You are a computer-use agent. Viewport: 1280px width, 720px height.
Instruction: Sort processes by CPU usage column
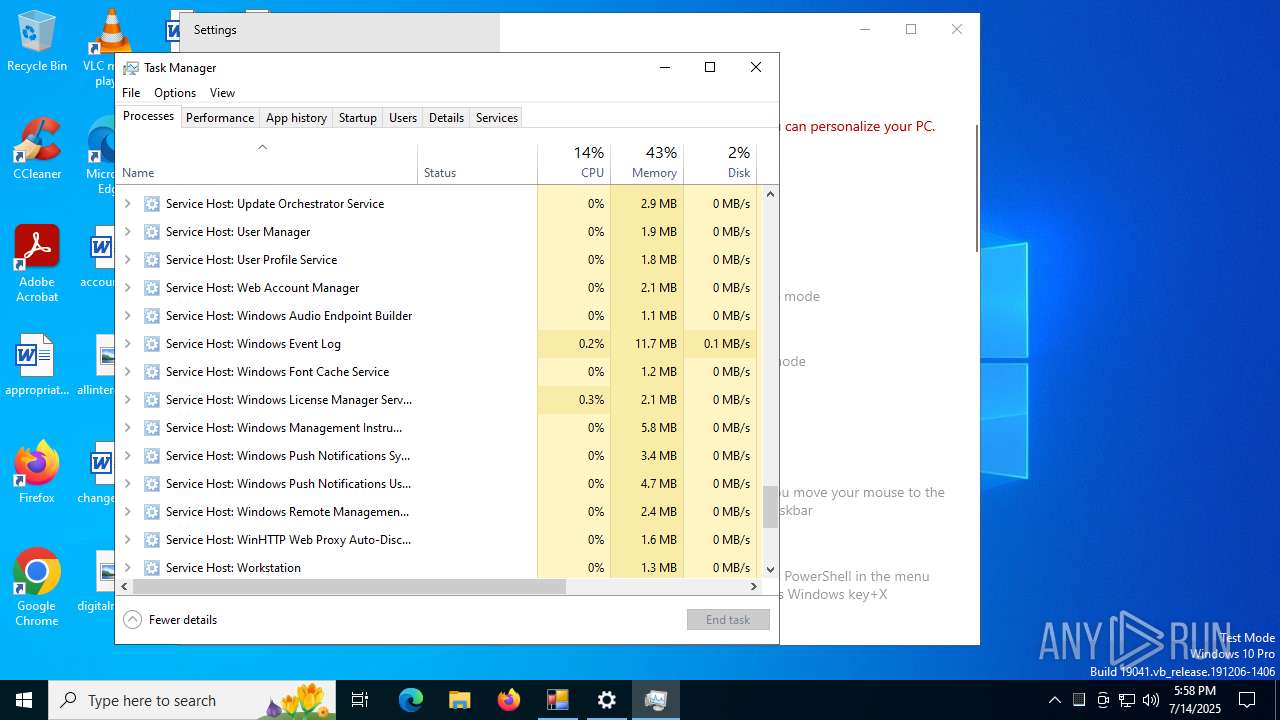[574, 164]
